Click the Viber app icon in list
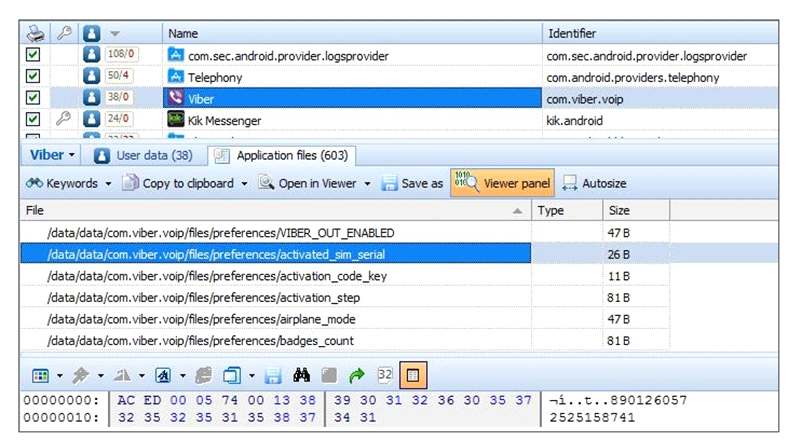Screen dimensions: 788x441 coord(176,99)
